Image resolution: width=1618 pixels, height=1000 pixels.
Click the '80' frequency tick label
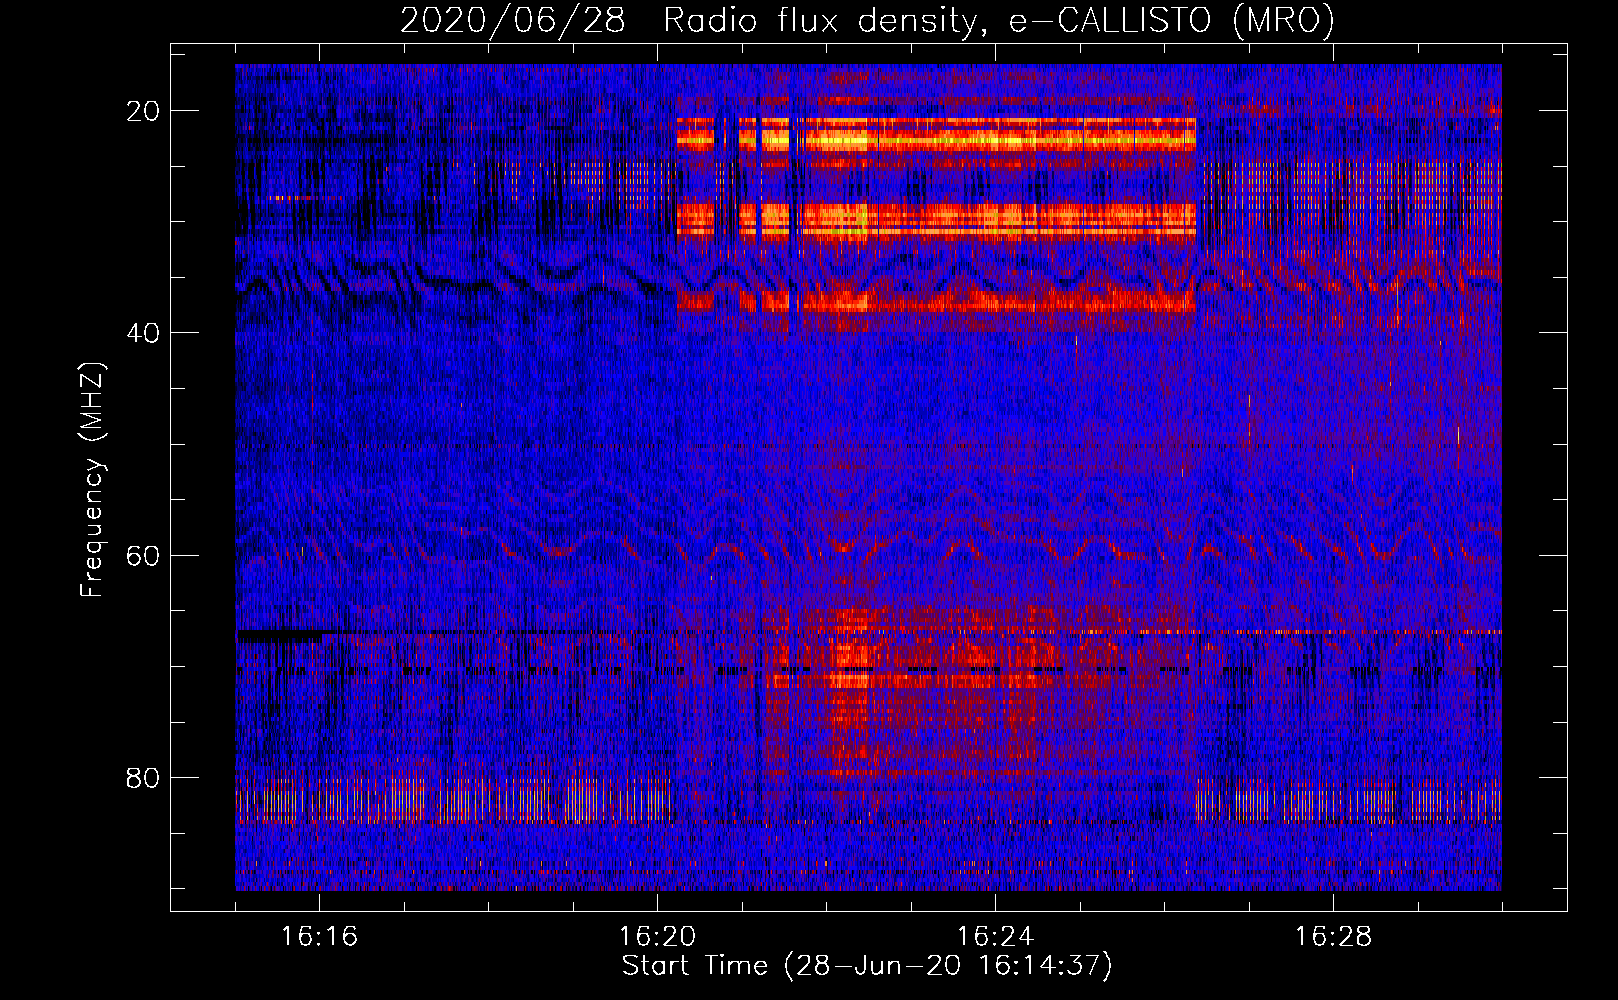143,778
